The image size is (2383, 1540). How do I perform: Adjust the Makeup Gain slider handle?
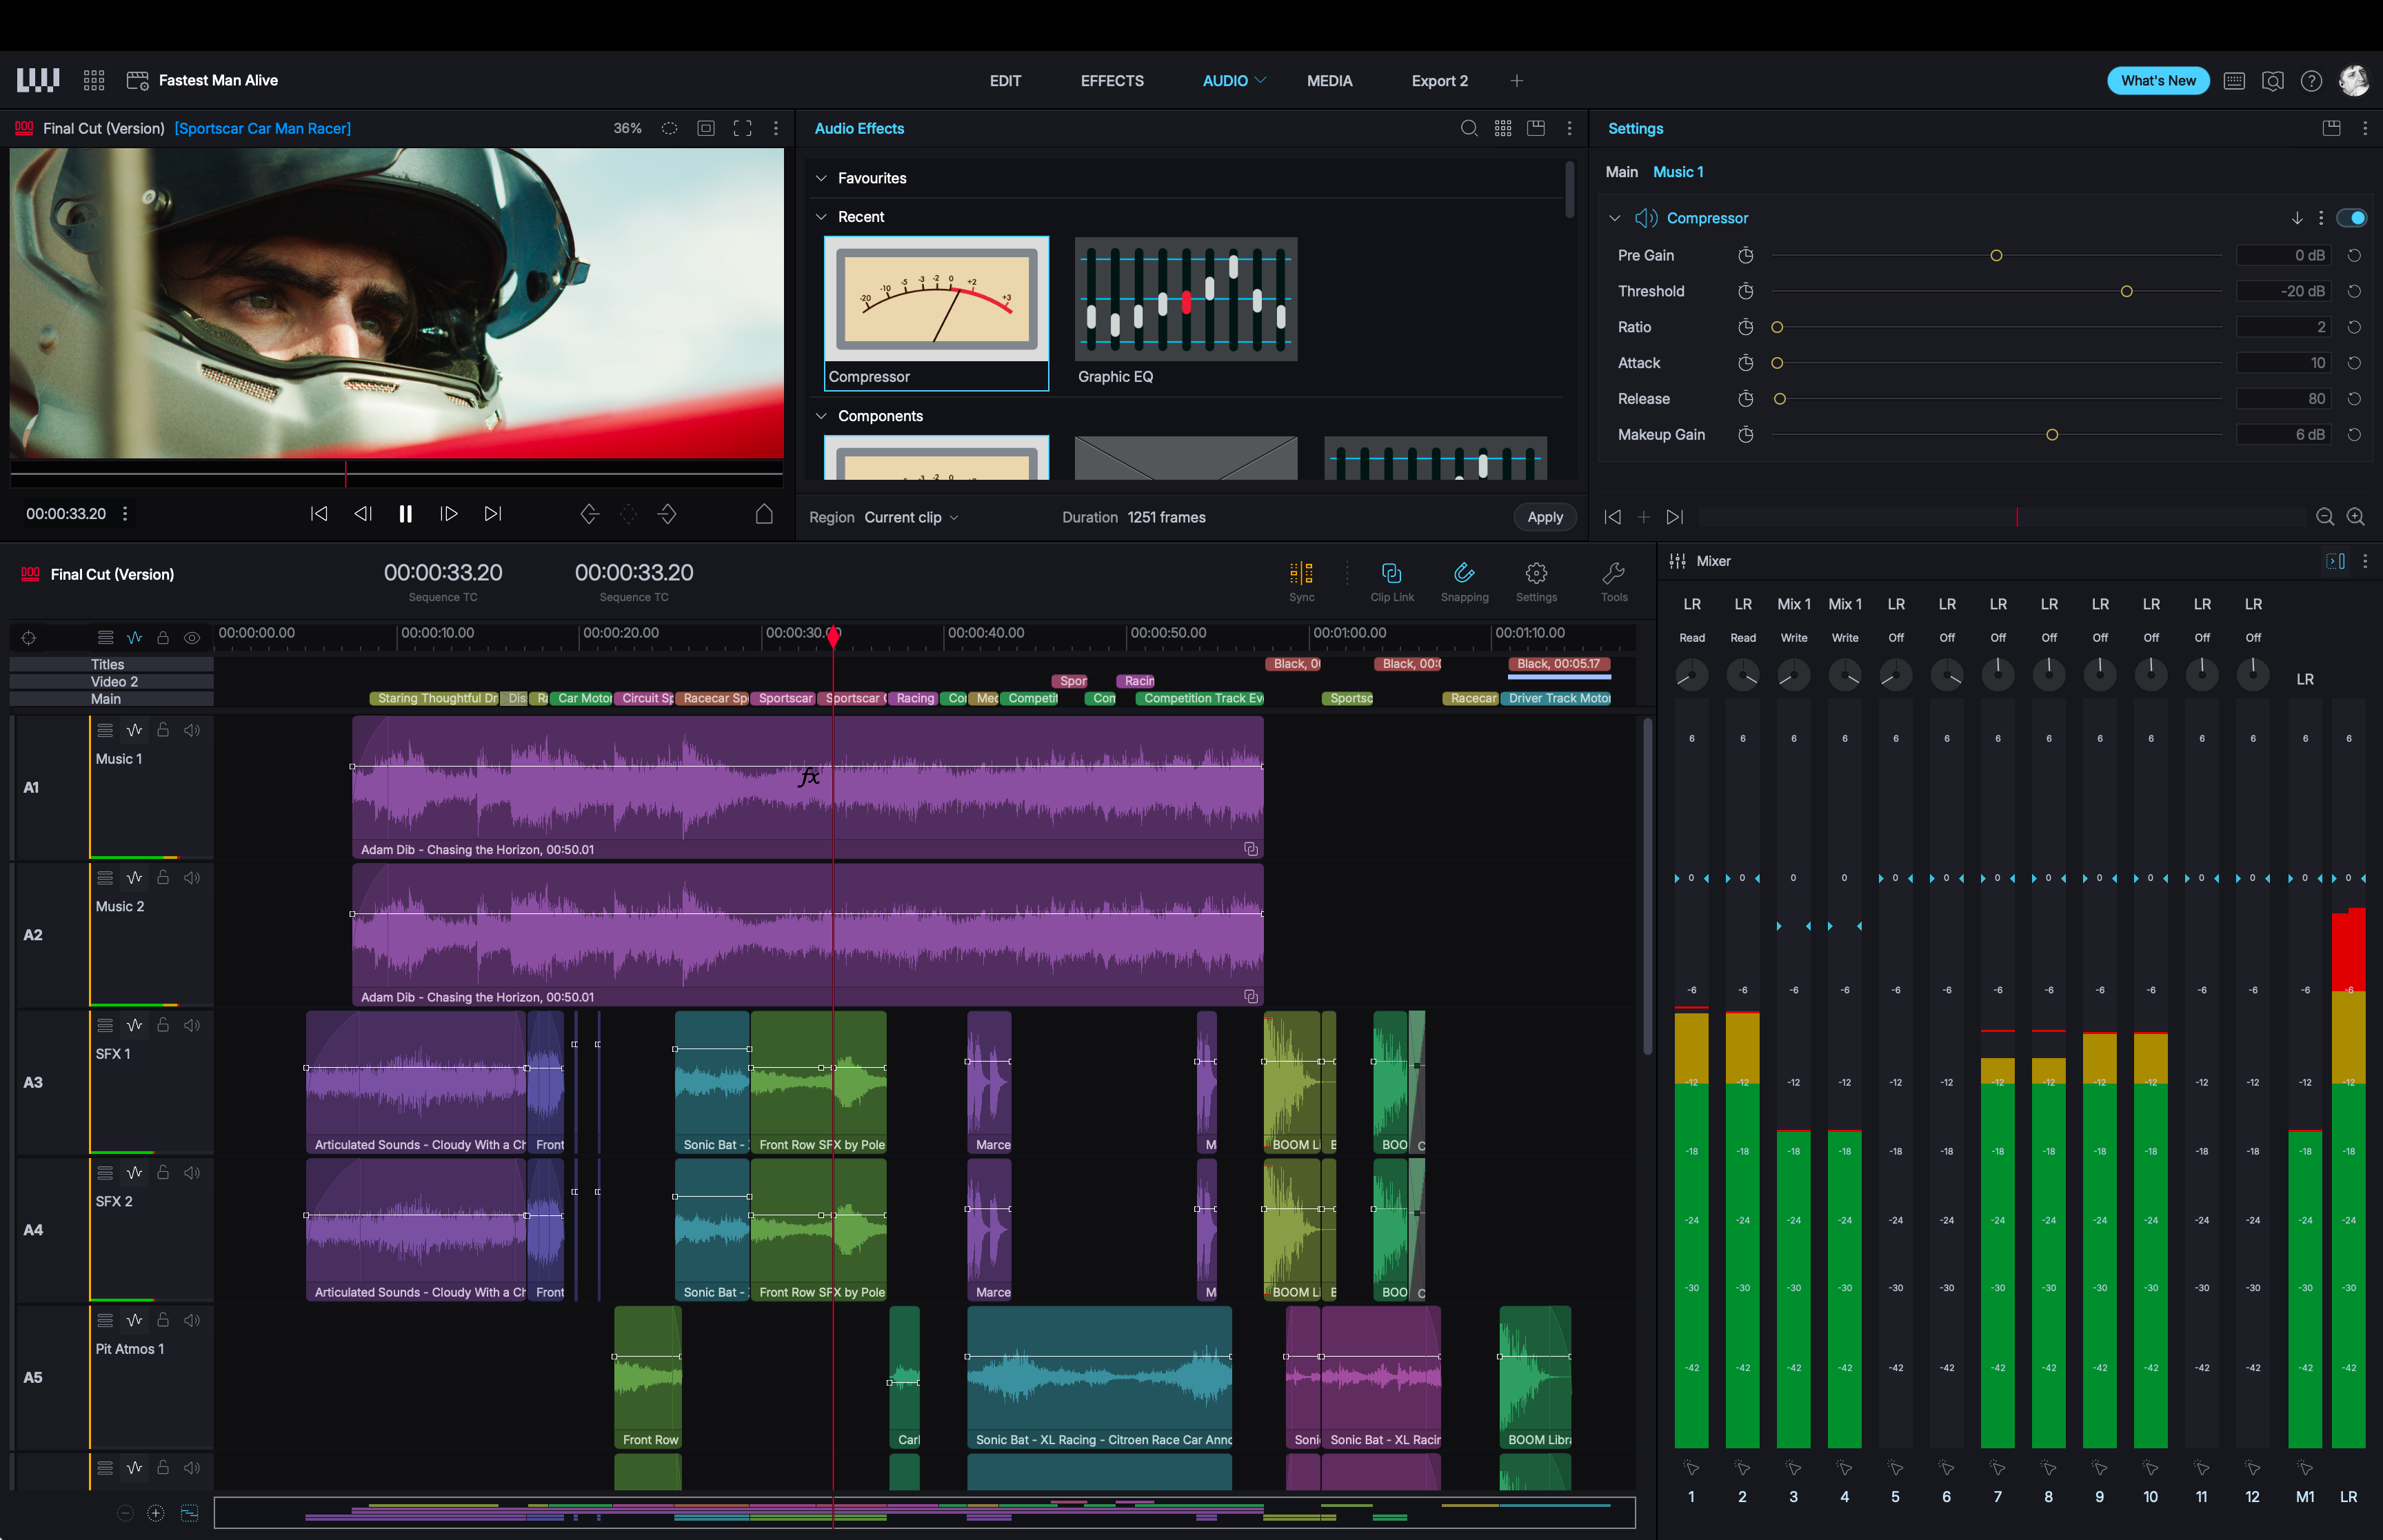pos(2051,435)
